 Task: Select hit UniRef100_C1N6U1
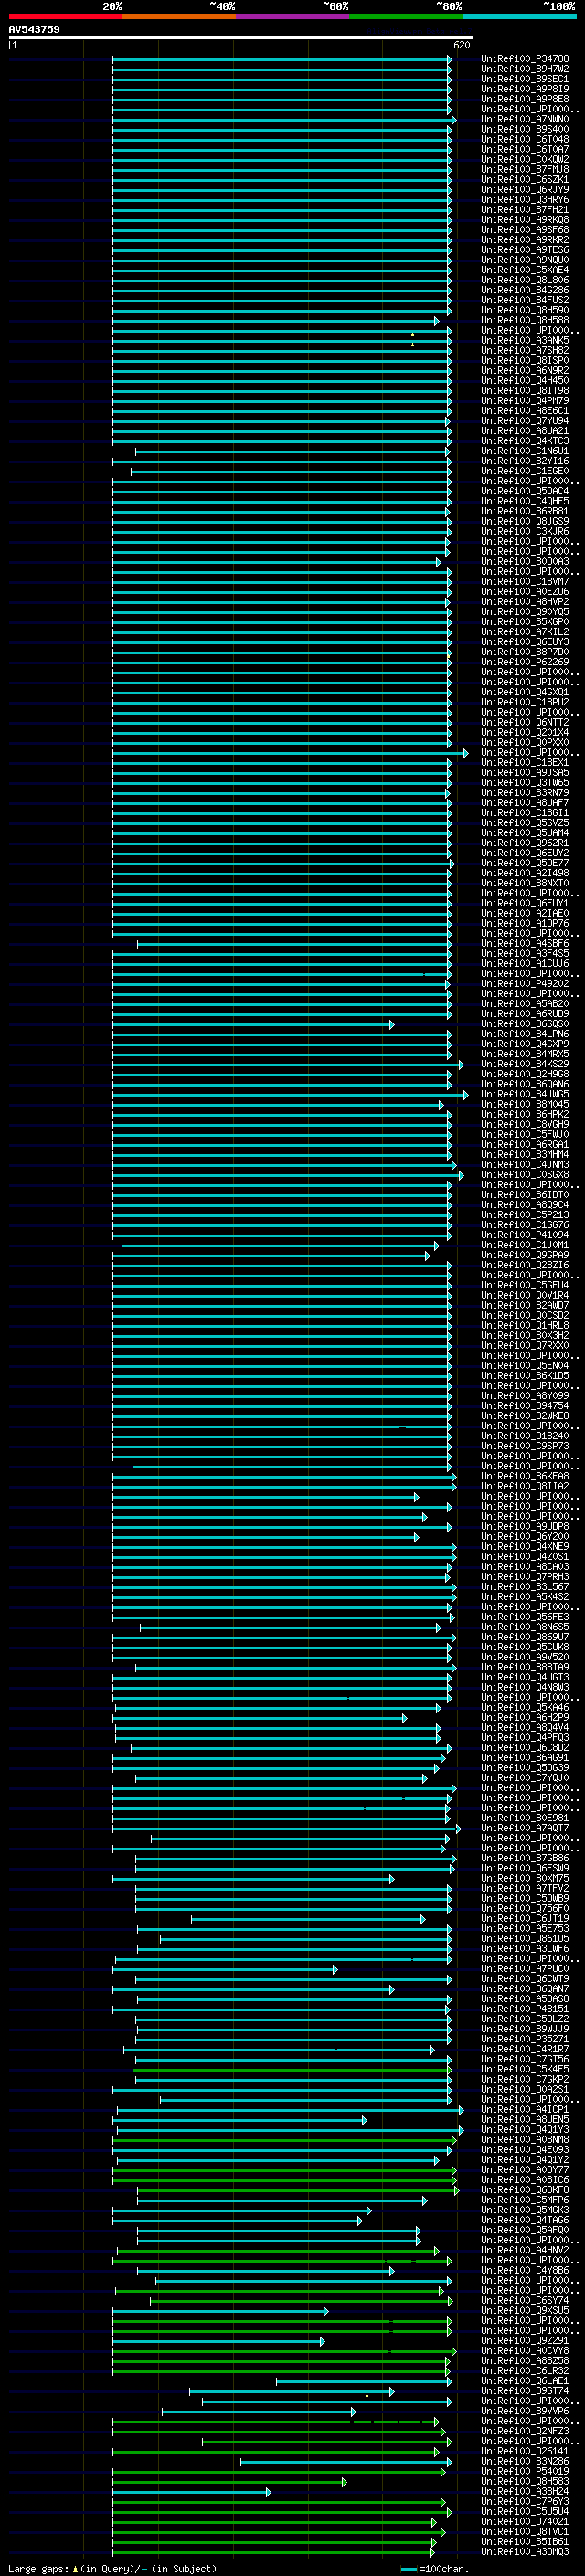click(525, 451)
